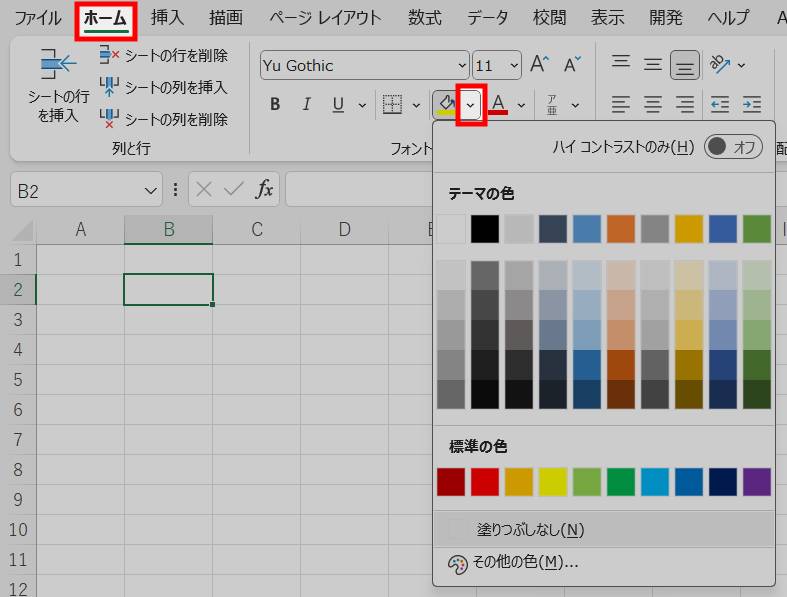Increase the font size with the larger A
Viewport: 787px width, 597px height.
pos(540,64)
